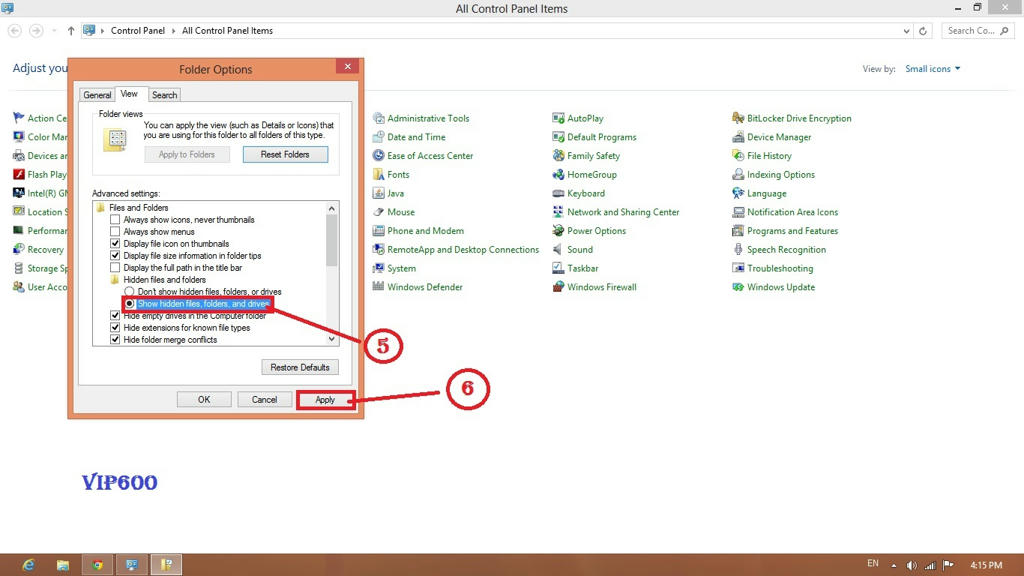Click the Search Control Panel field
Screen dimensions: 1024x576
coord(978,31)
